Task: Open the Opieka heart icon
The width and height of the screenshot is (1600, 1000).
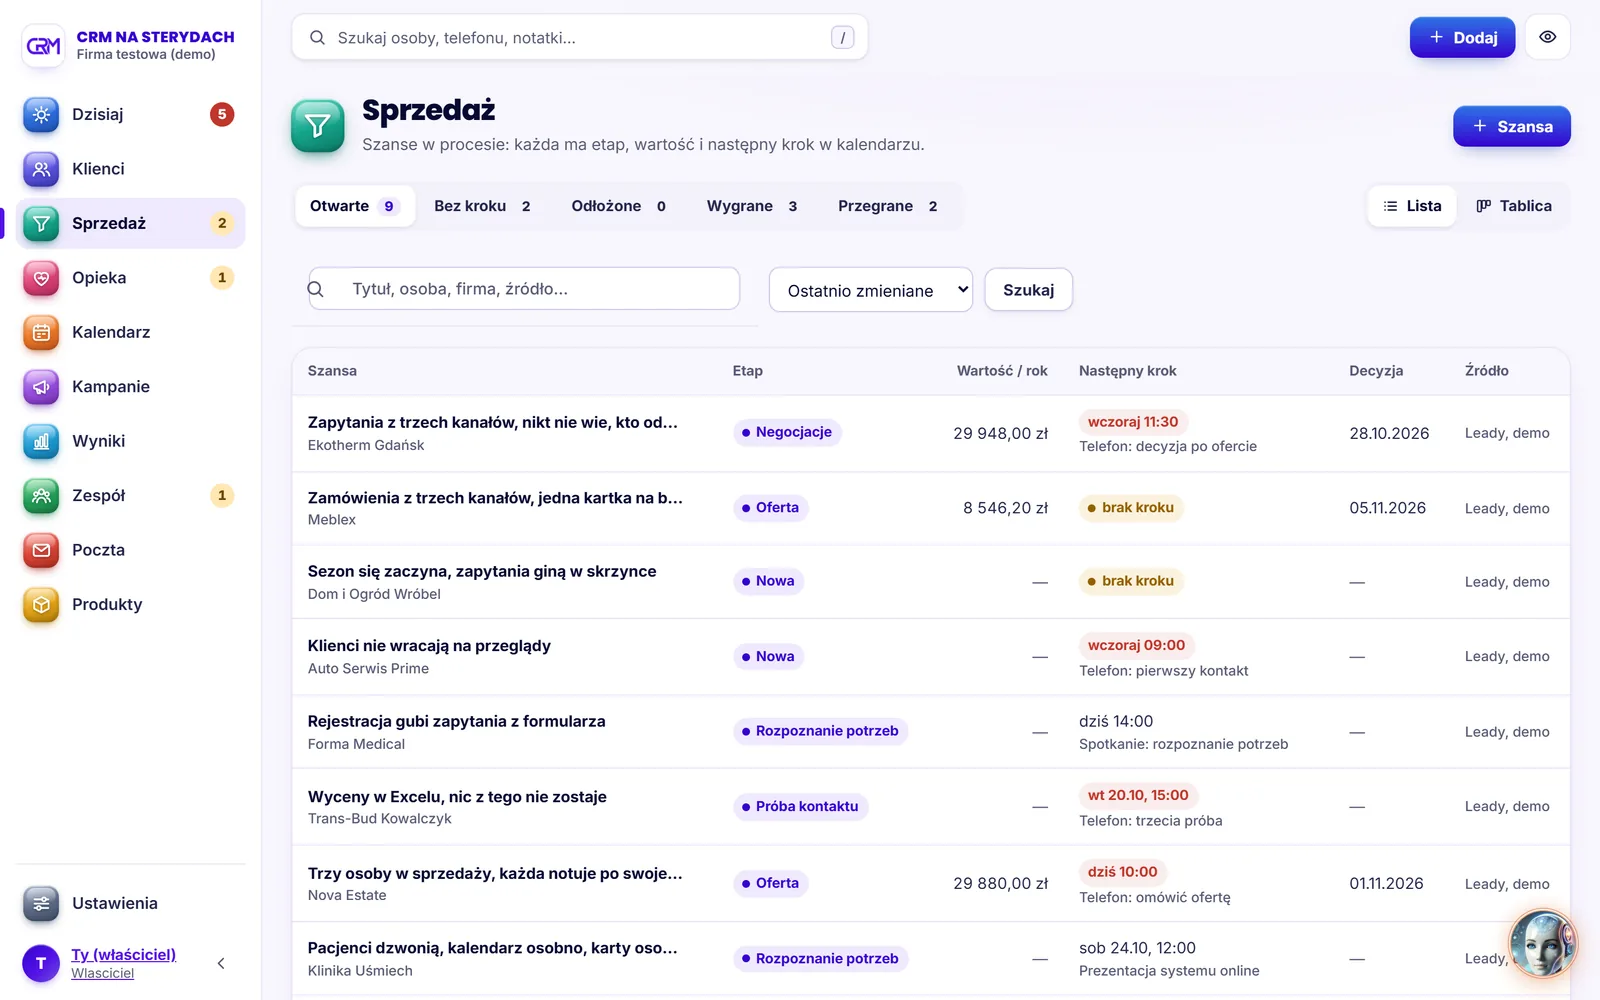Action: (x=41, y=278)
